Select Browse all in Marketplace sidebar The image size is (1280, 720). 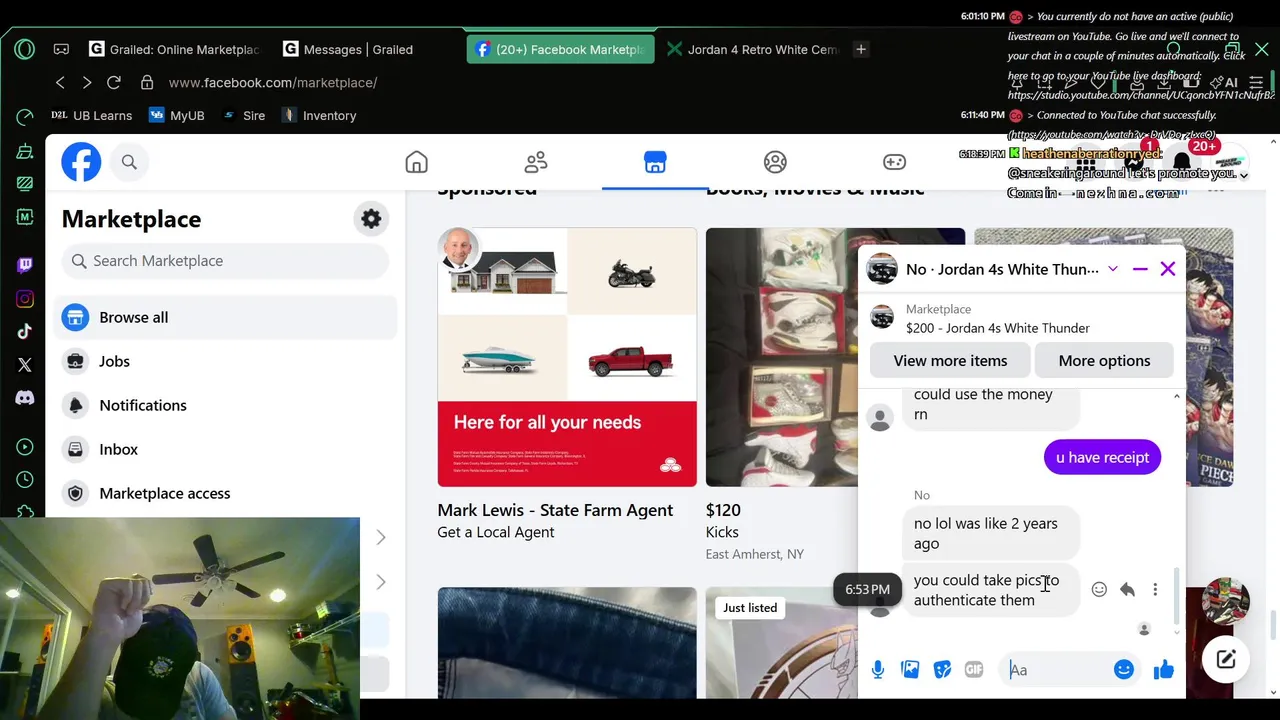coord(226,317)
